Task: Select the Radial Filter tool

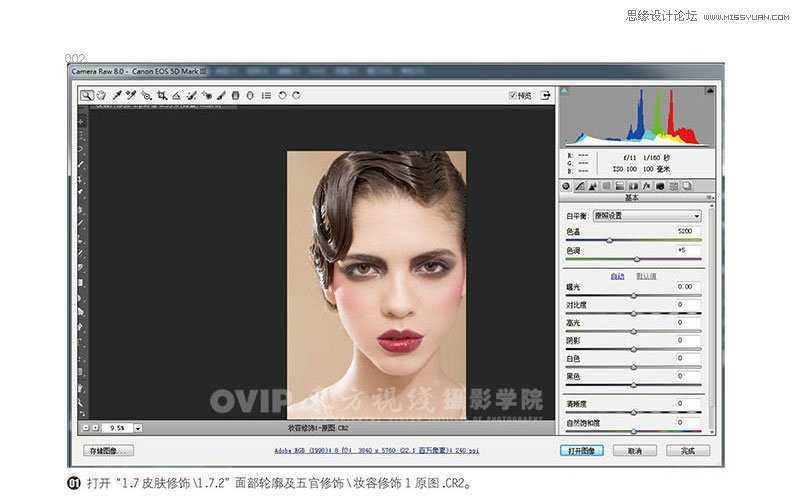Action: [250, 95]
